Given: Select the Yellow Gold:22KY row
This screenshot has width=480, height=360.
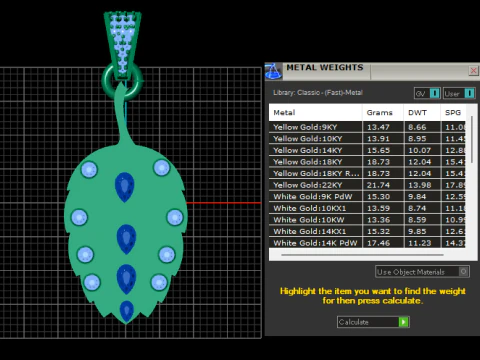Looking at the screenshot, I should [367, 185].
